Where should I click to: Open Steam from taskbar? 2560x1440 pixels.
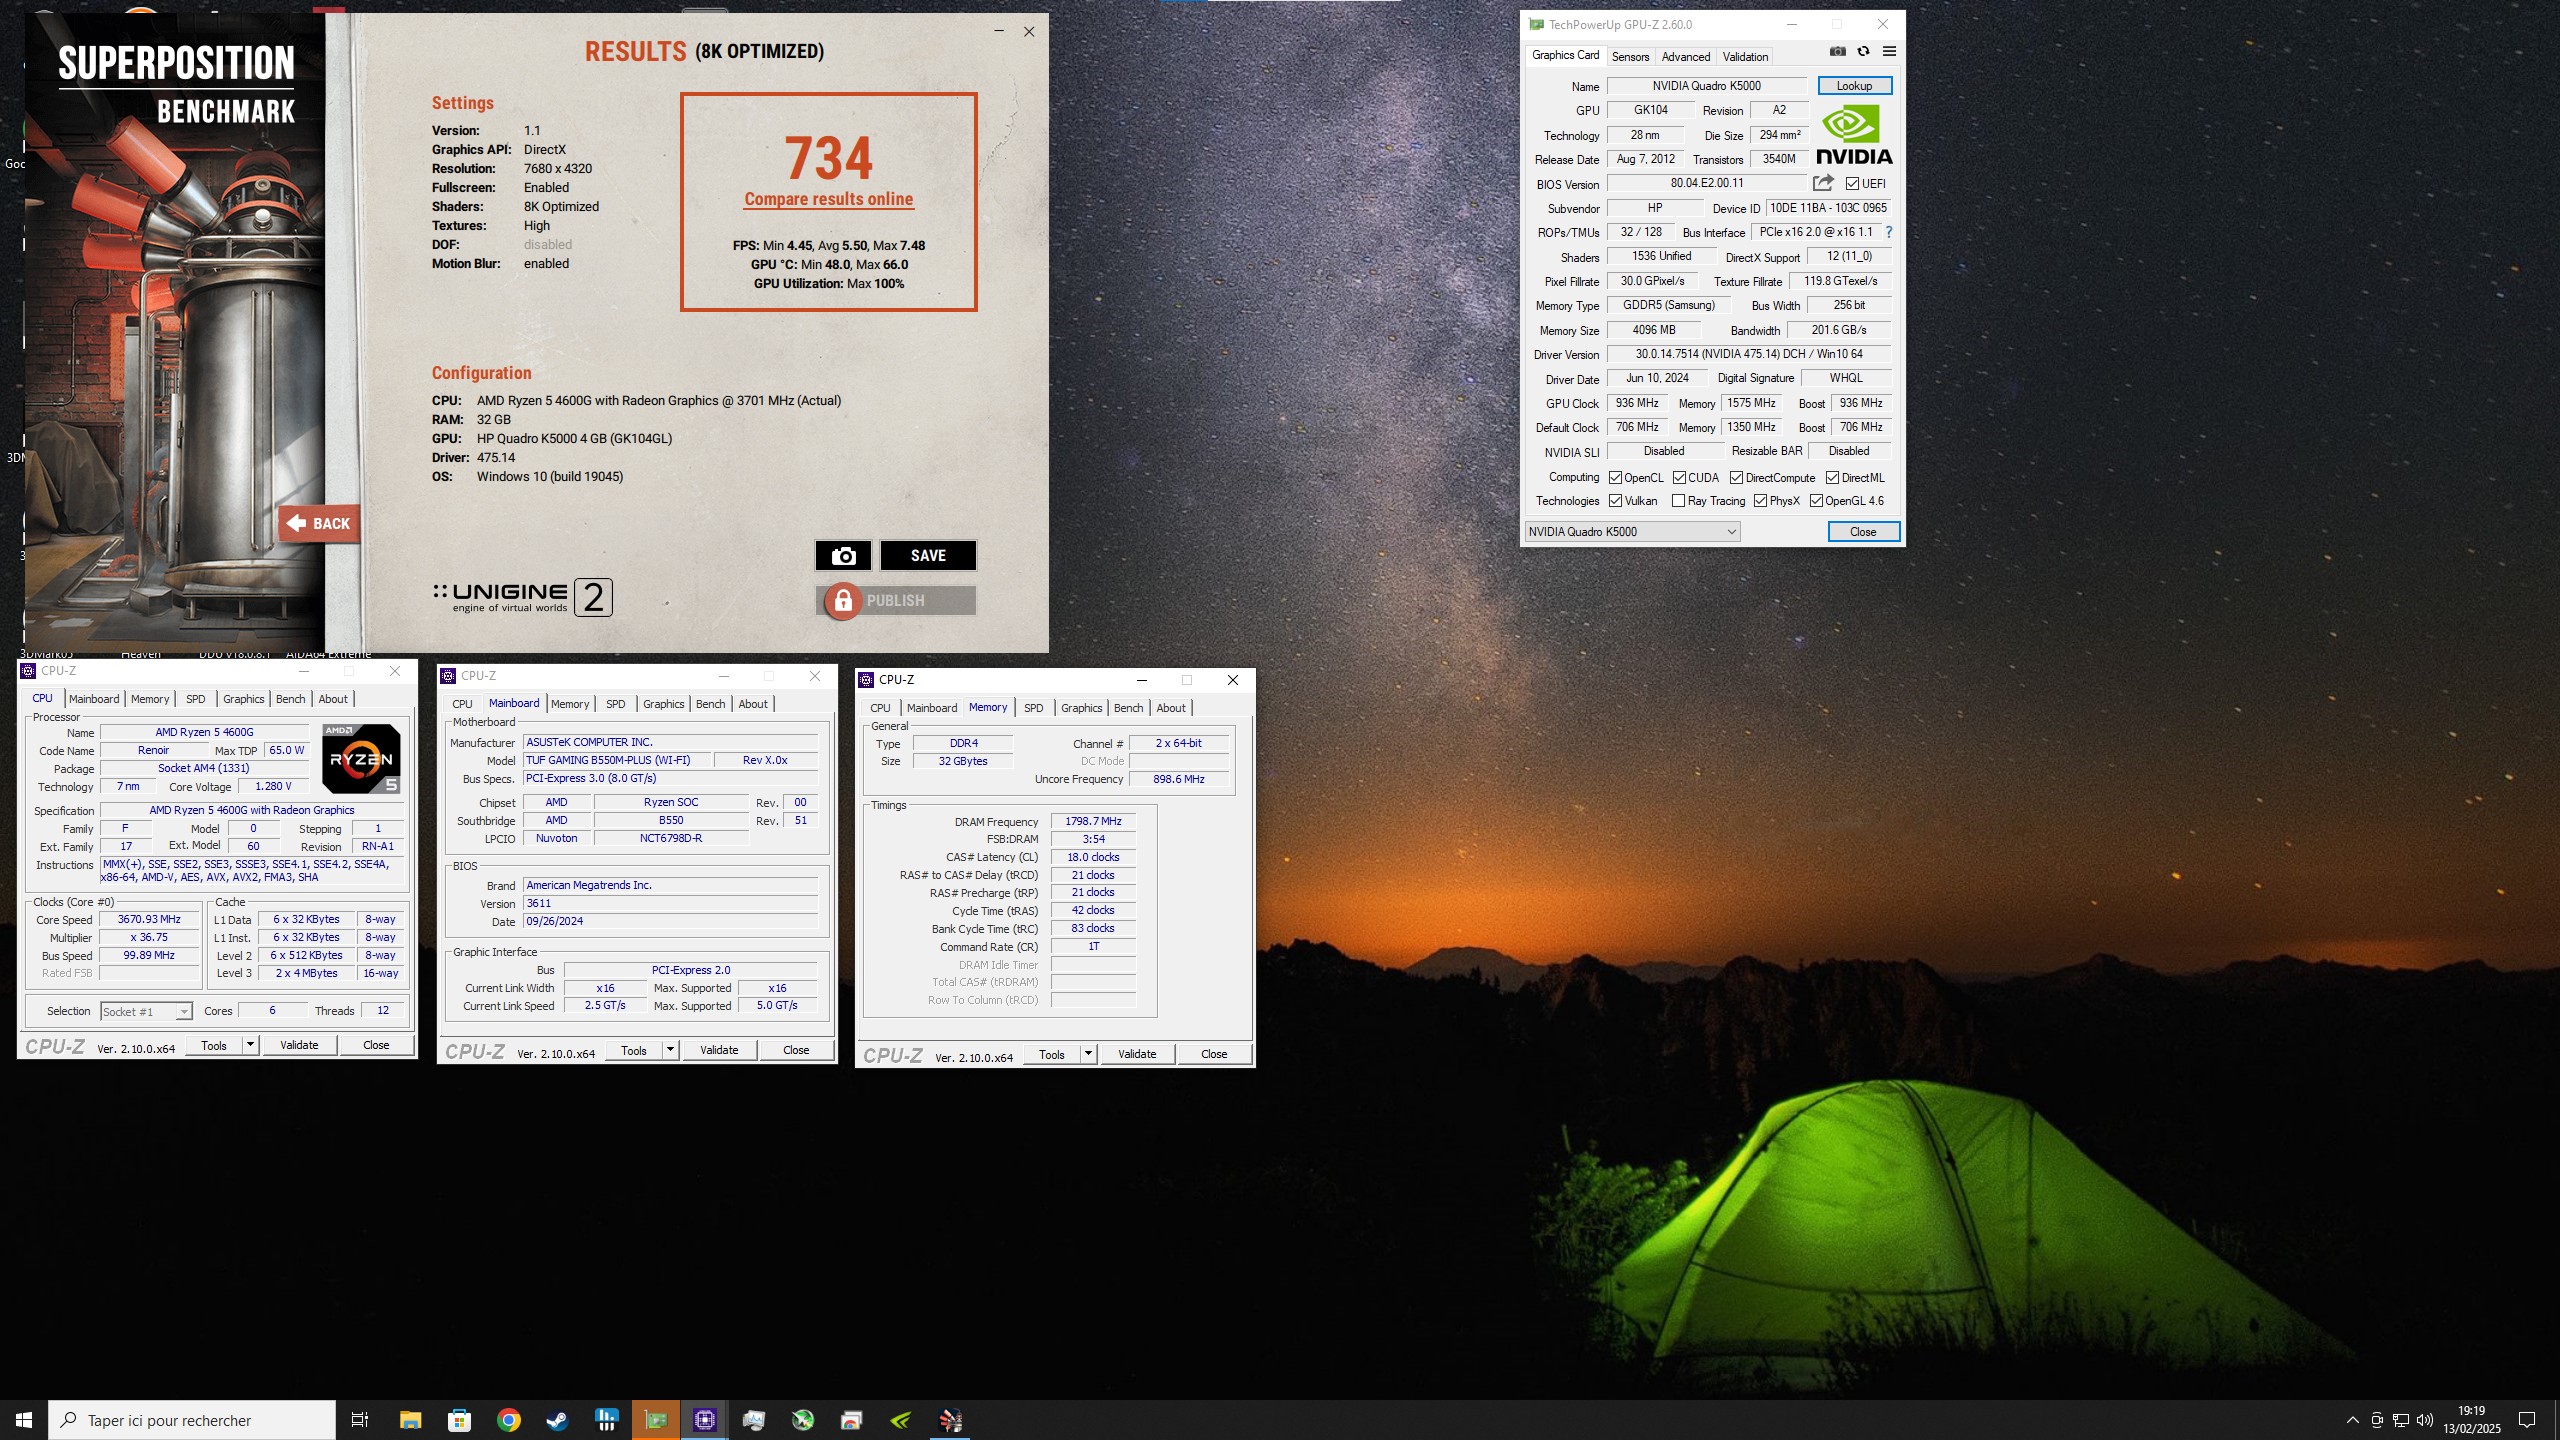[x=557, y=1420]
